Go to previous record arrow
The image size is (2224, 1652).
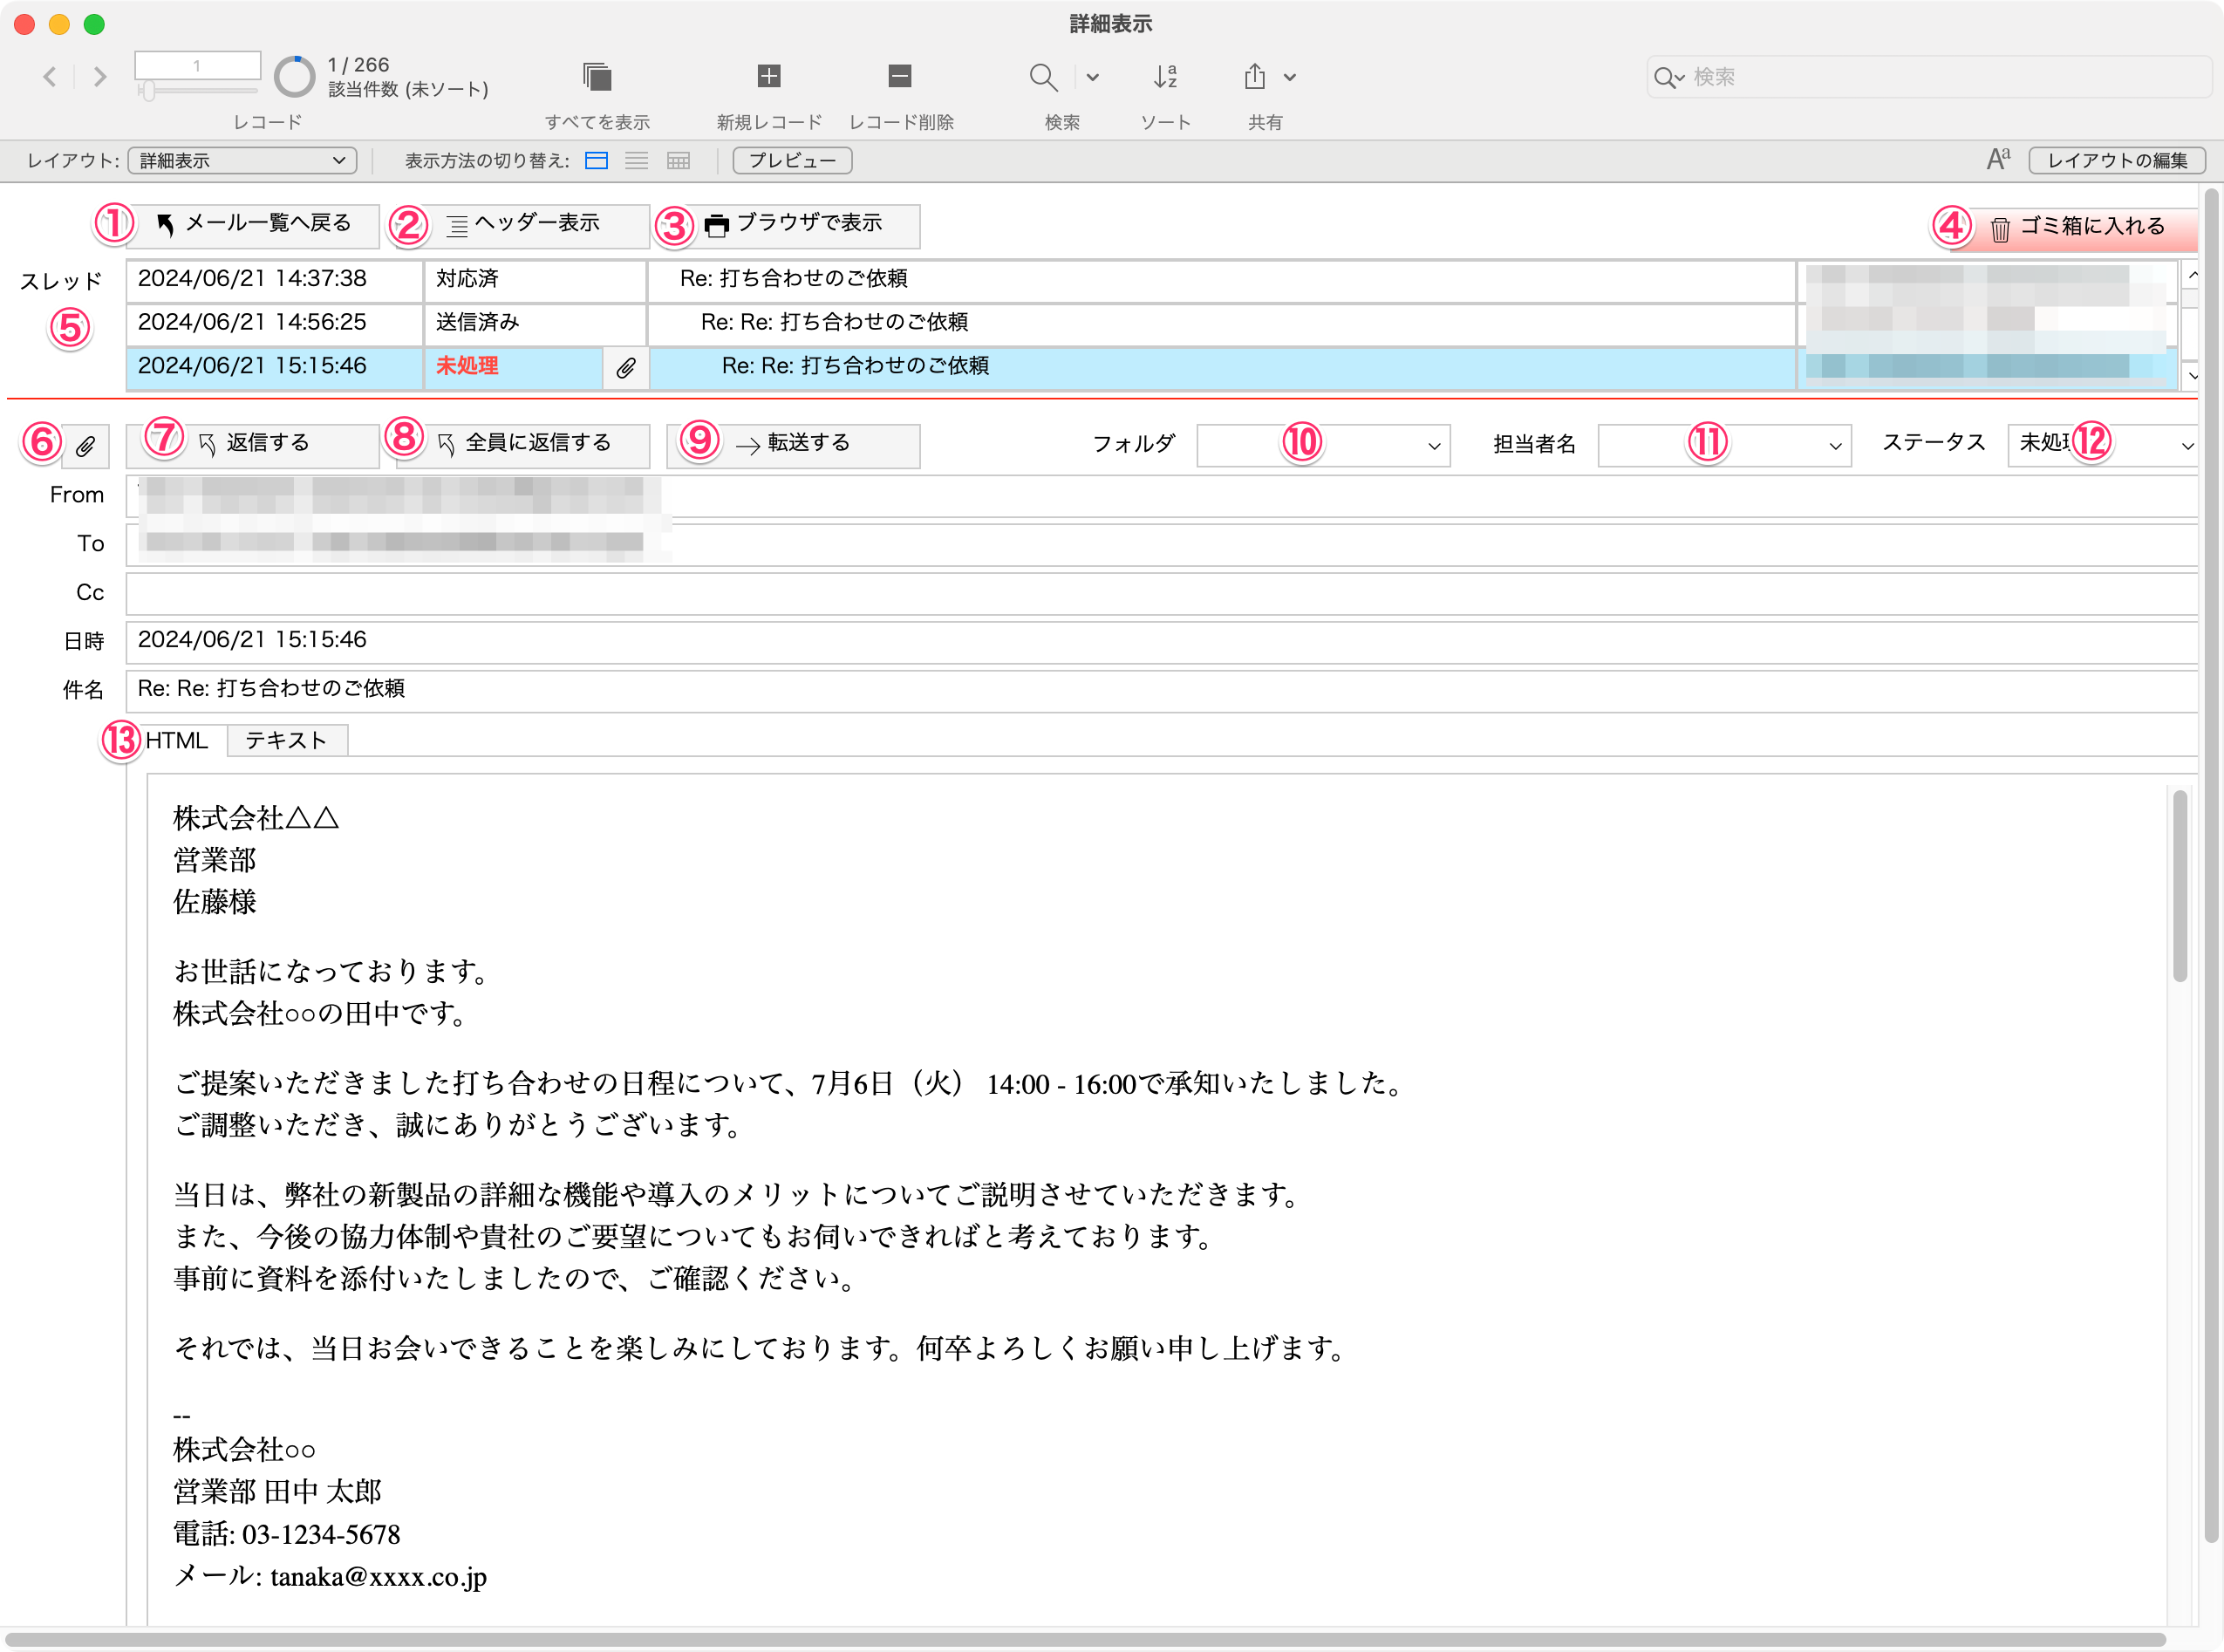coord(50,76)
